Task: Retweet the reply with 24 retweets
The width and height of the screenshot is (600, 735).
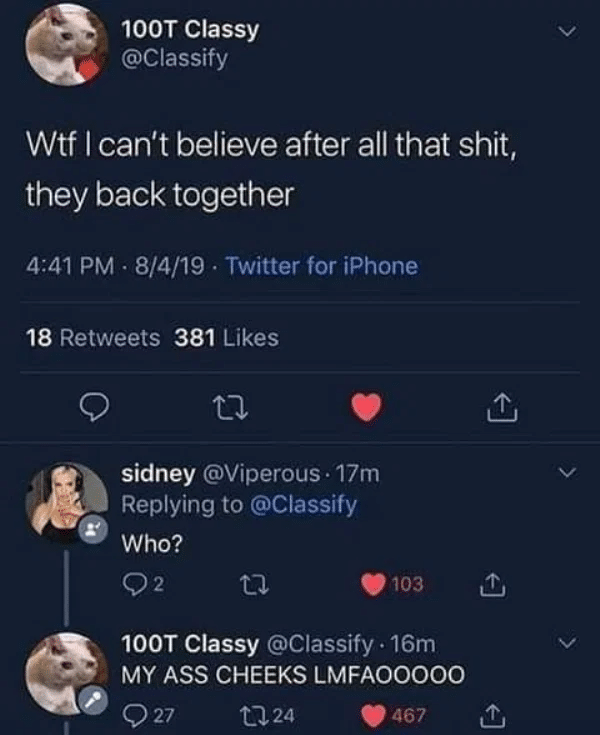Action: [267, 715]
